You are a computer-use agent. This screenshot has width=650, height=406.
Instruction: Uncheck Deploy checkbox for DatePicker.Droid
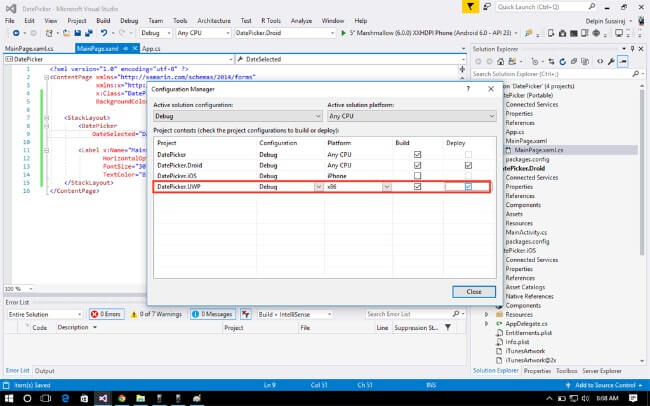(x=467, y=165)
